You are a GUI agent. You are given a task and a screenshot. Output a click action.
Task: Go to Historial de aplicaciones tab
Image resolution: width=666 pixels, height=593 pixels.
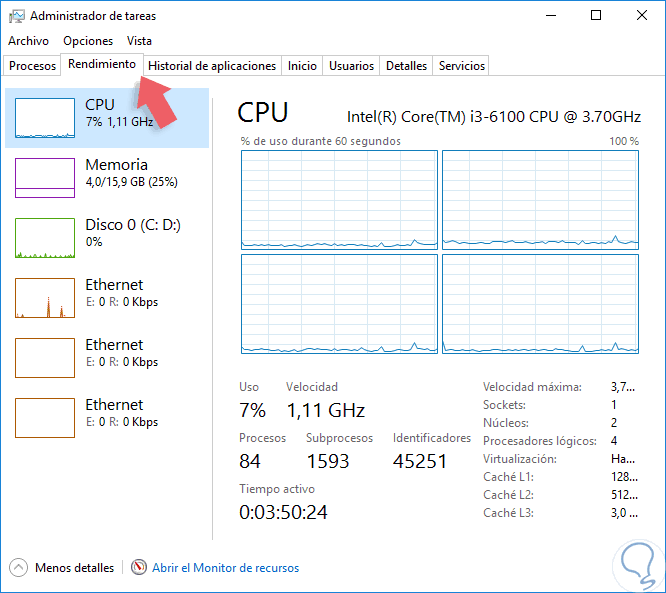pos(212,66)
